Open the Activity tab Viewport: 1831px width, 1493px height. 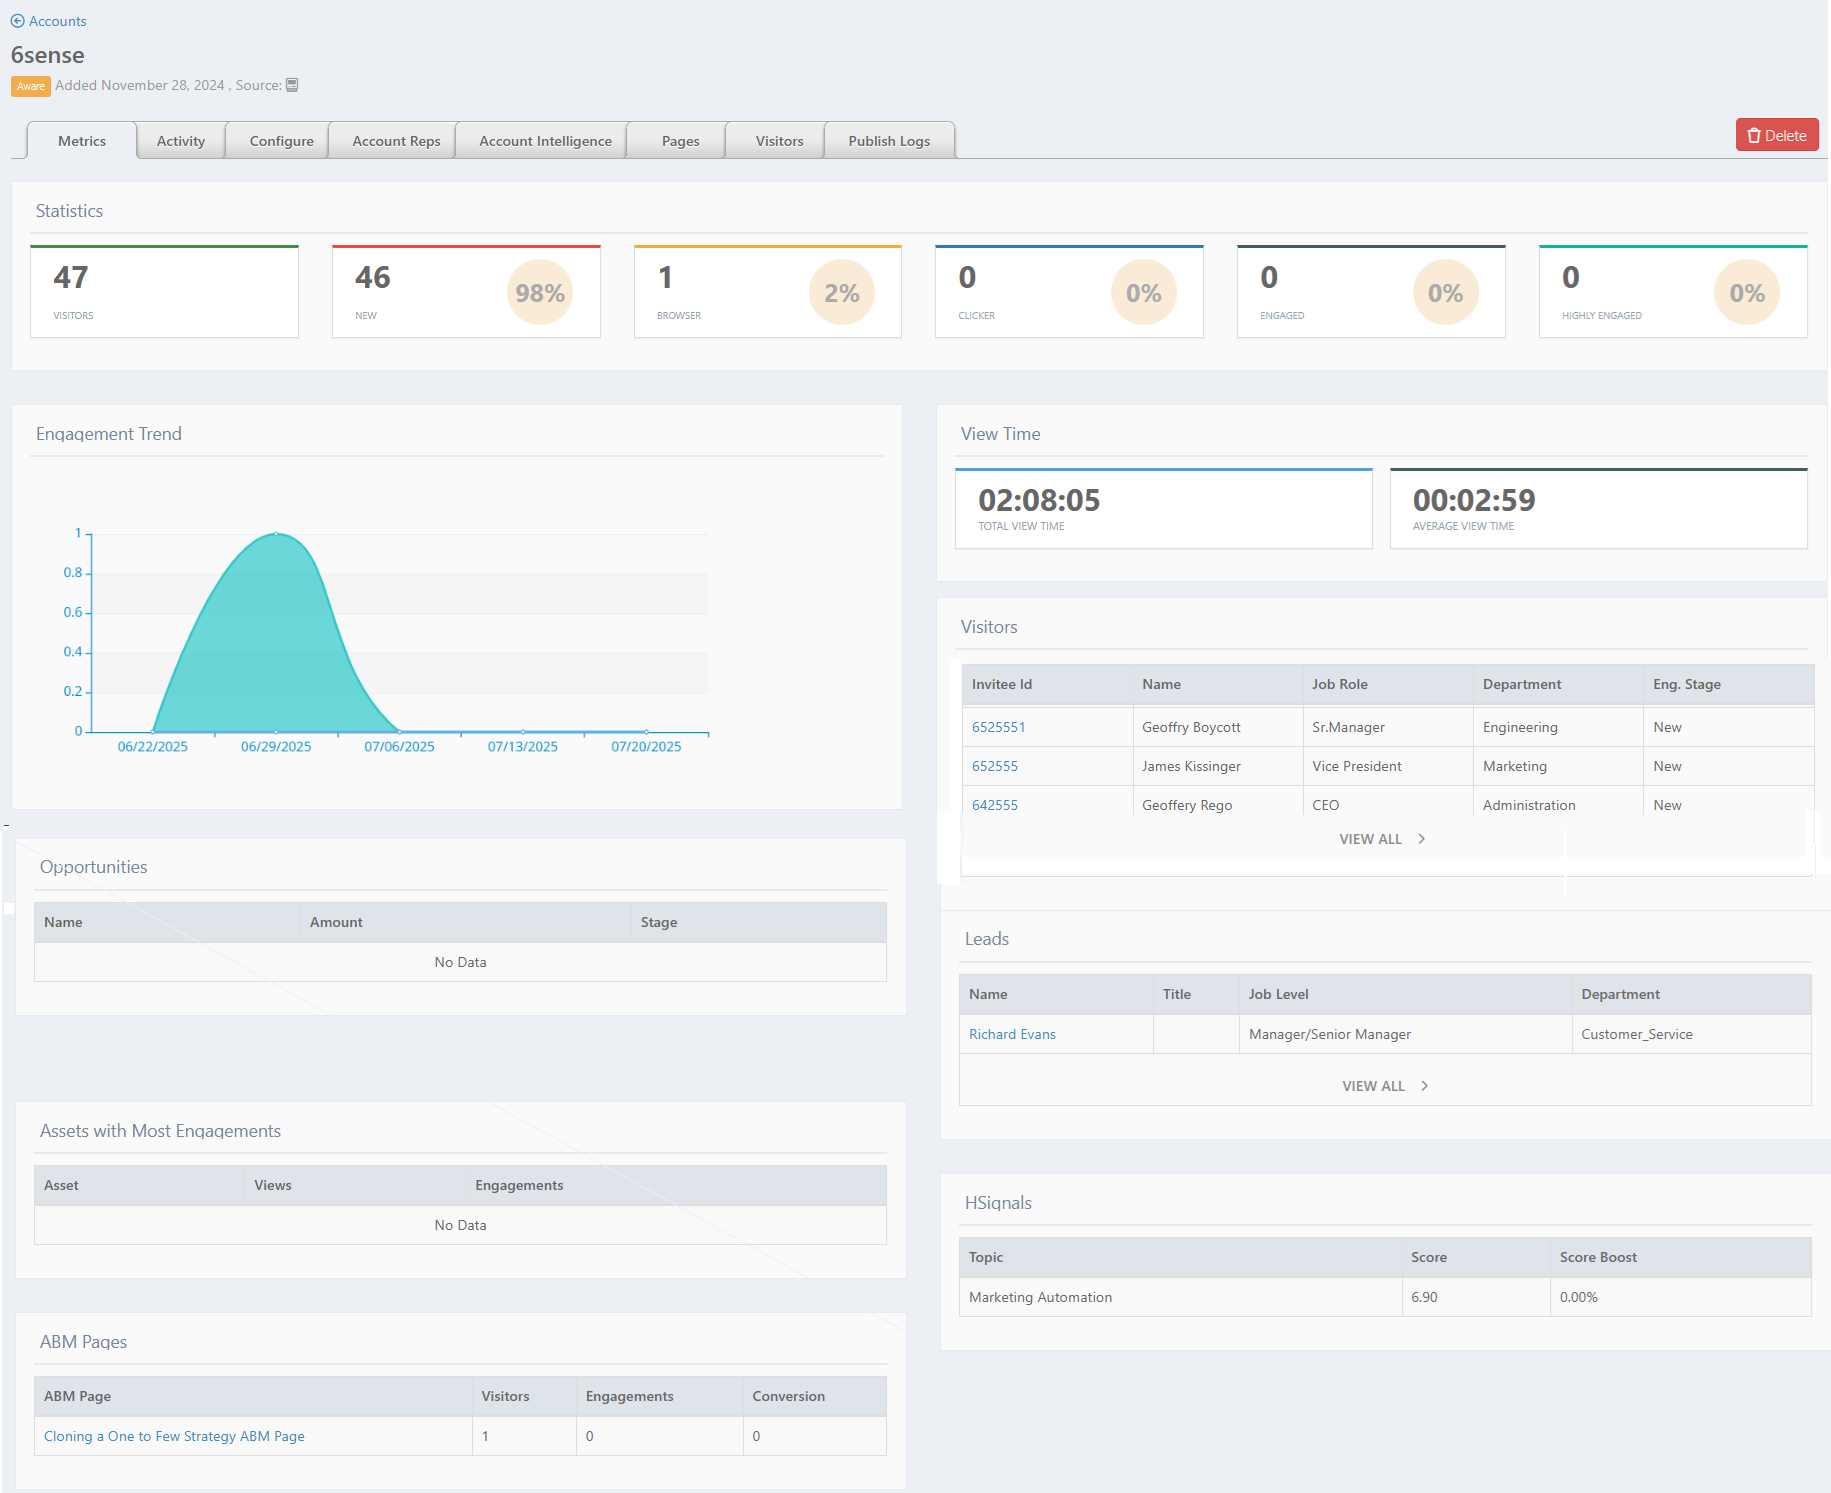coord(181,141)
